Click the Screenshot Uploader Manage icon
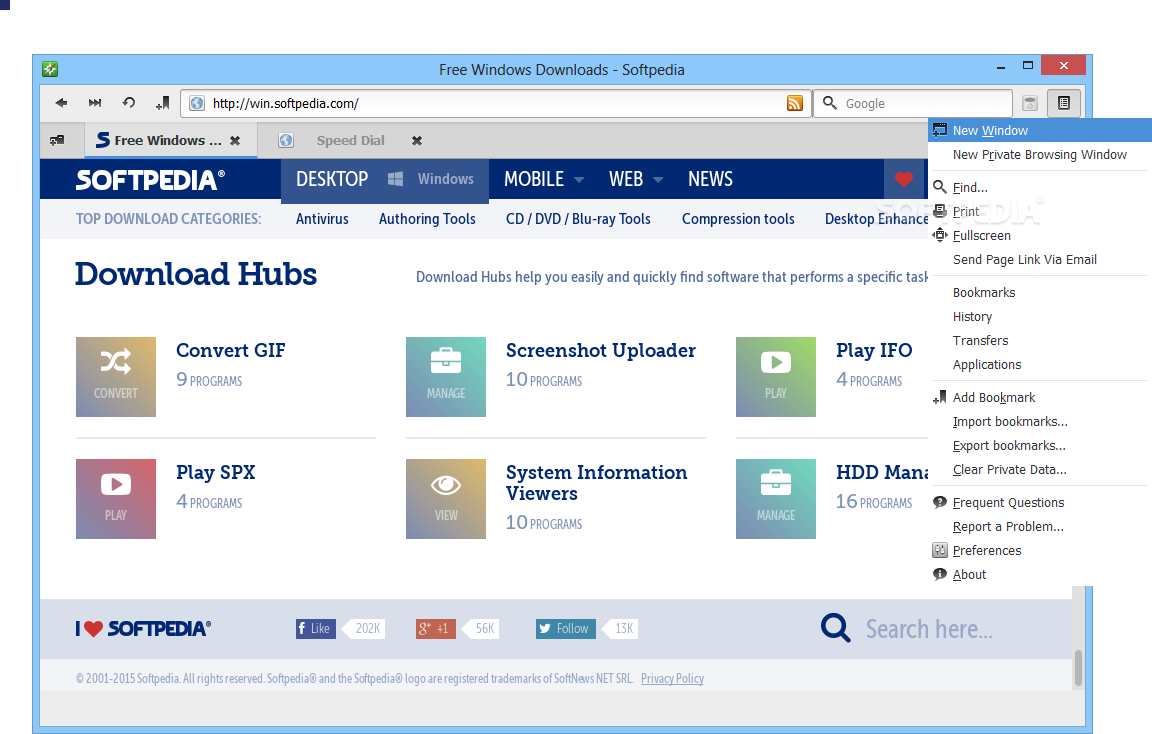Image resolution: width=1152 pixels, height=734 pixels. [x=446, y=377]
